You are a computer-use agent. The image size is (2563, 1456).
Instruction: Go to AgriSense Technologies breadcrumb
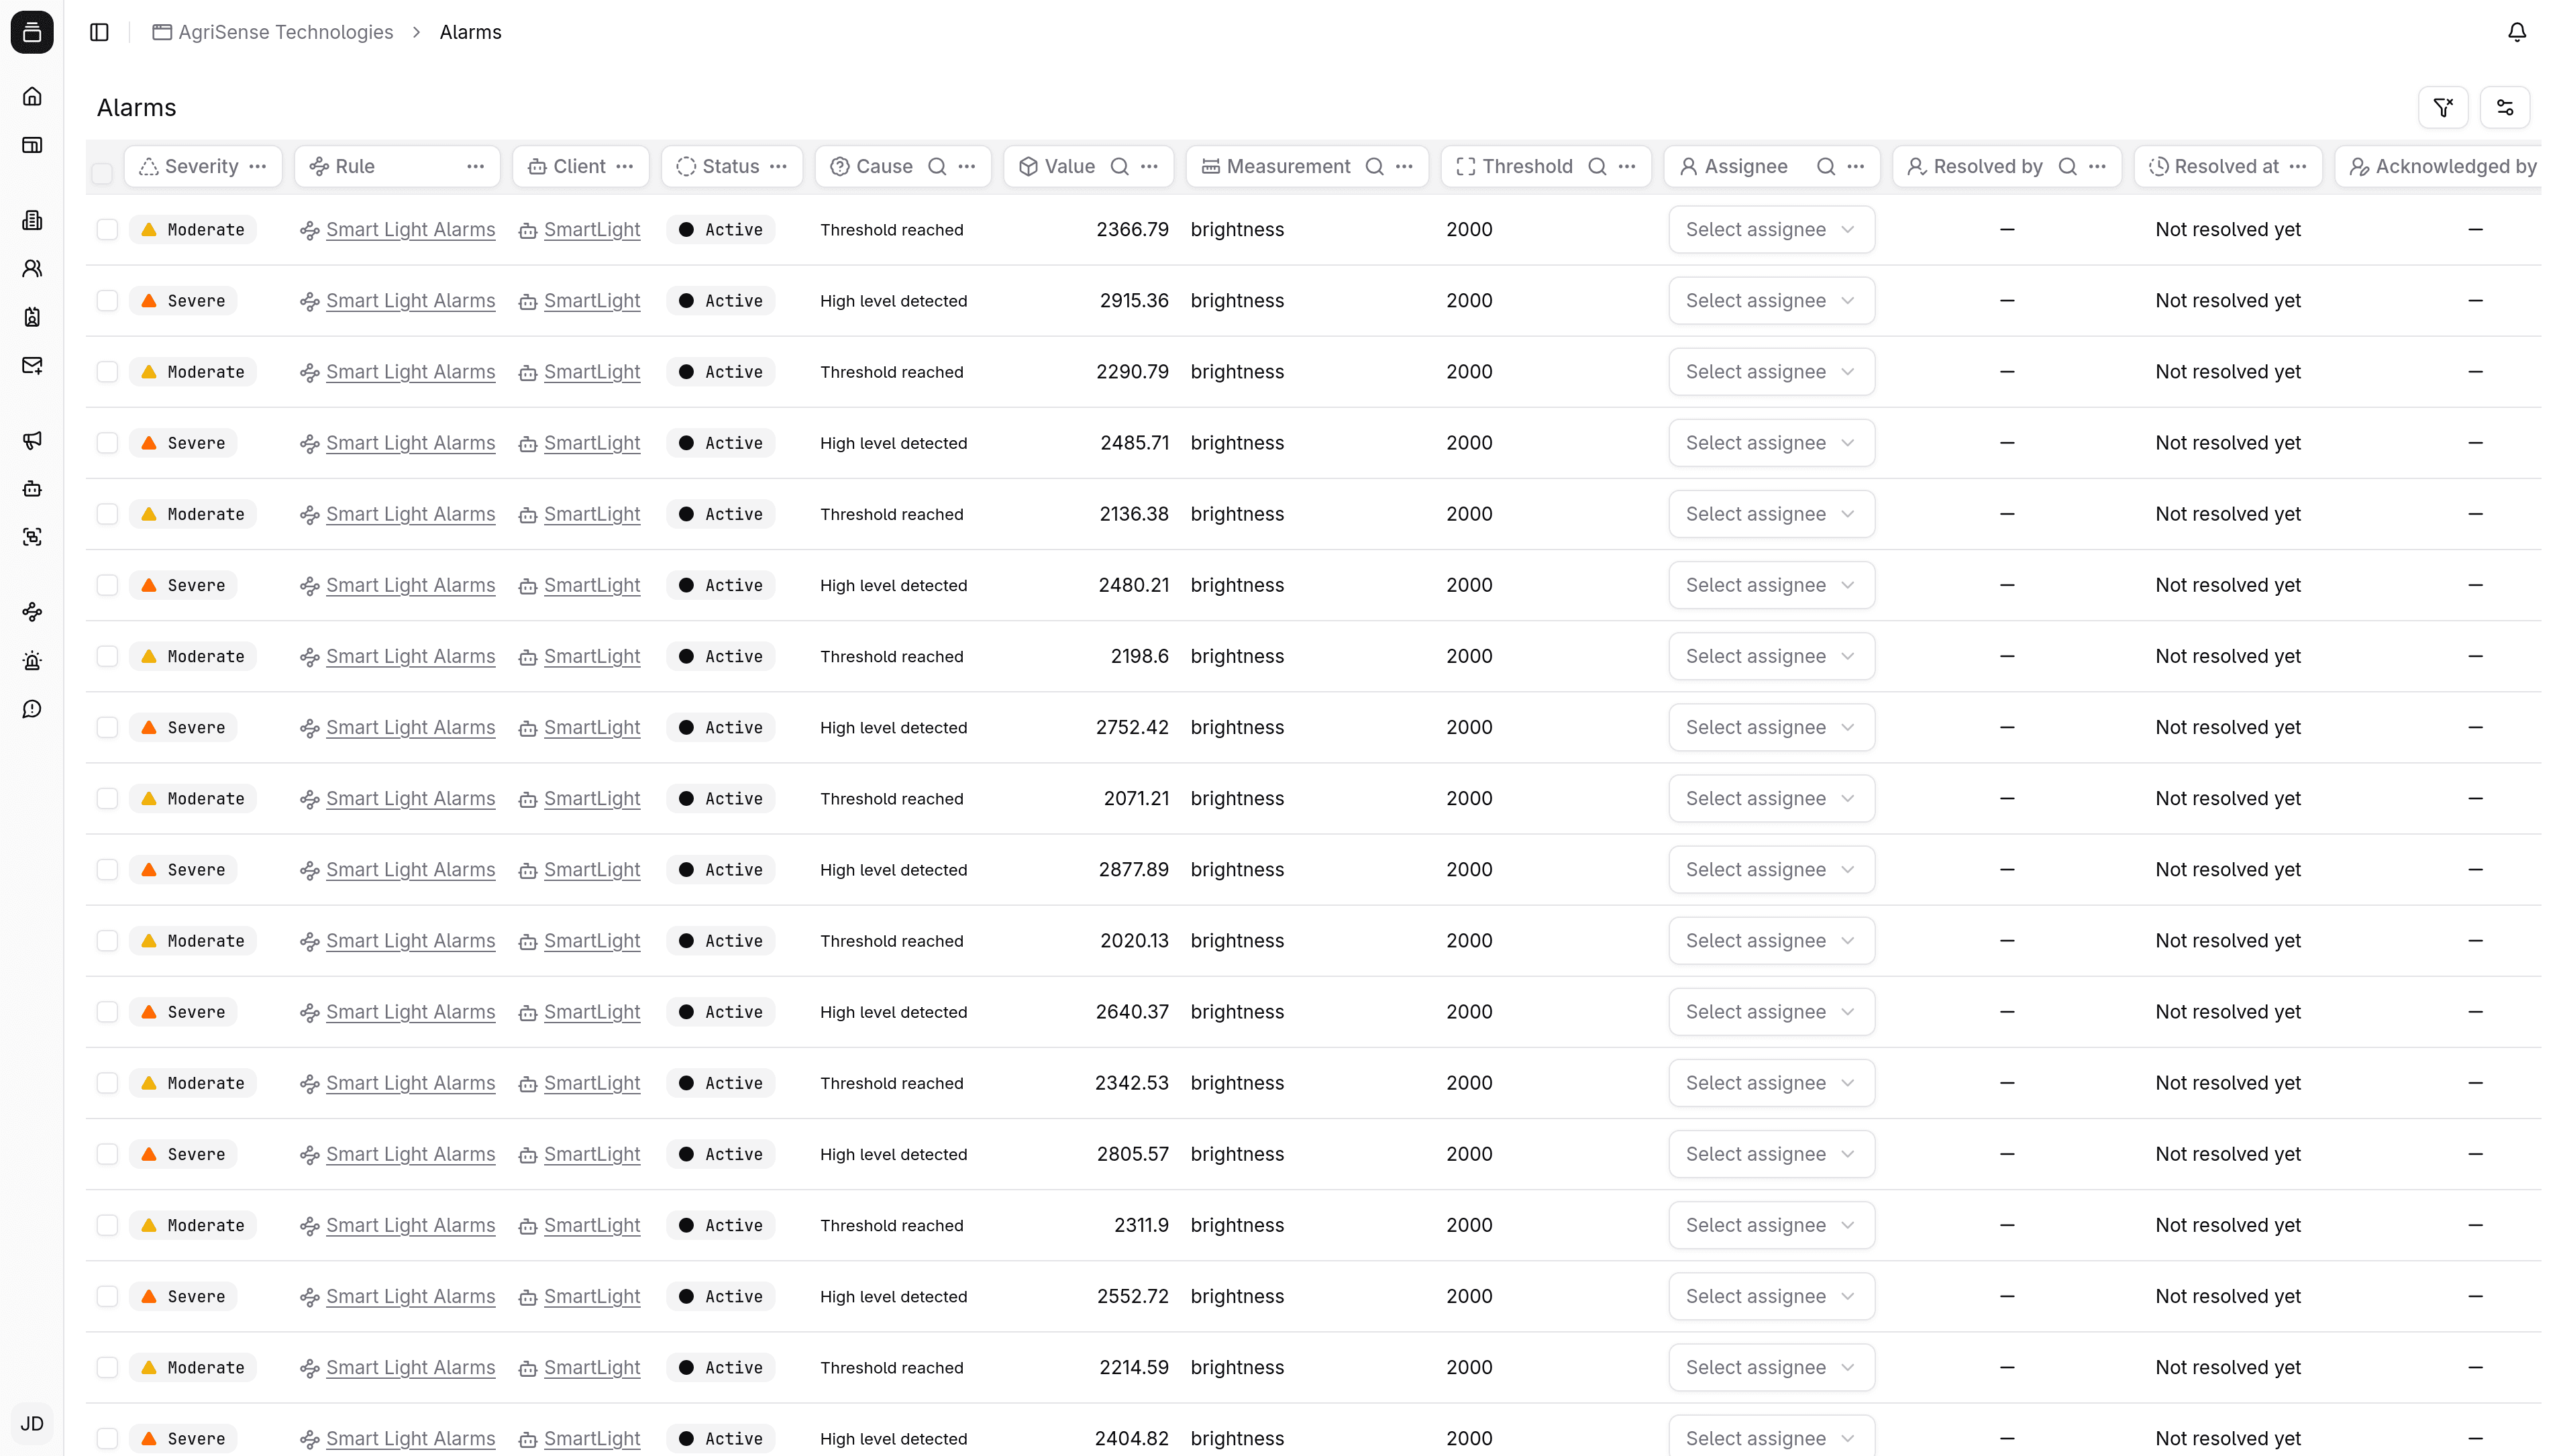click(285, 32)
